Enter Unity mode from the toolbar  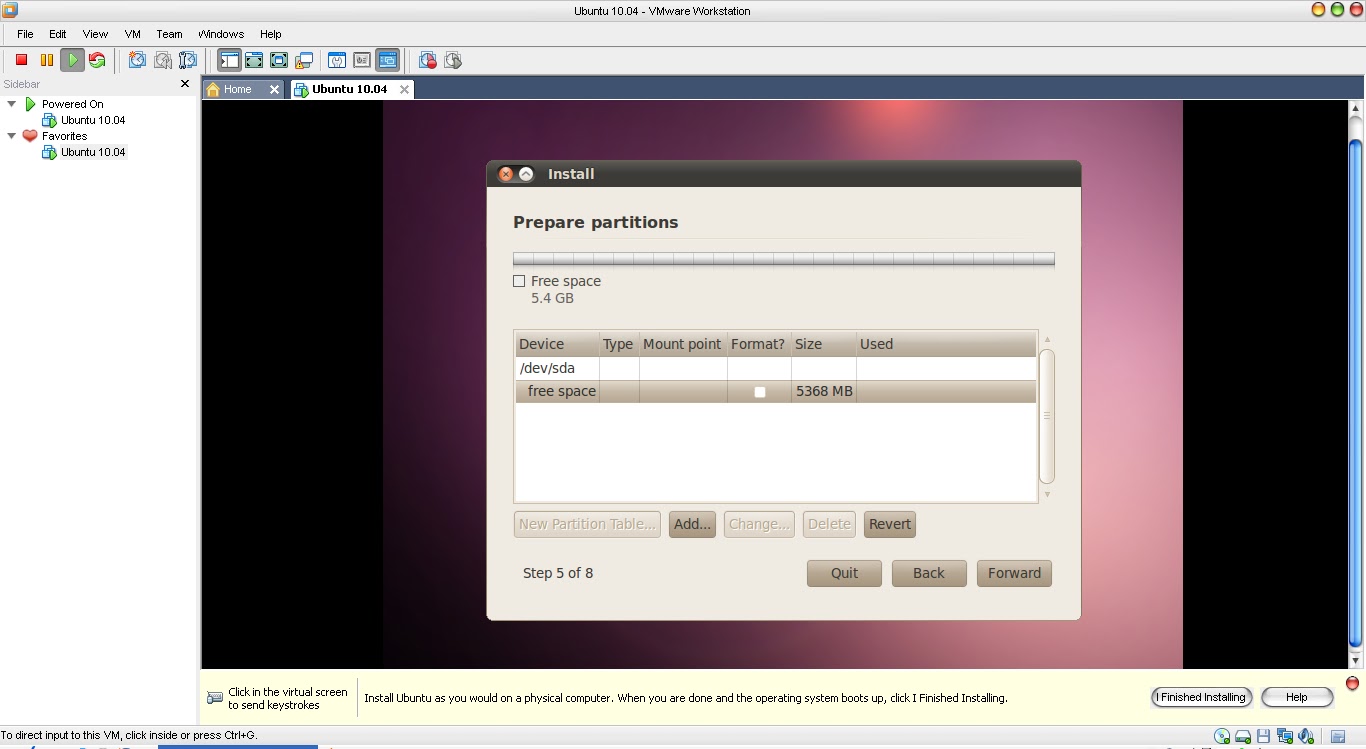304,60
